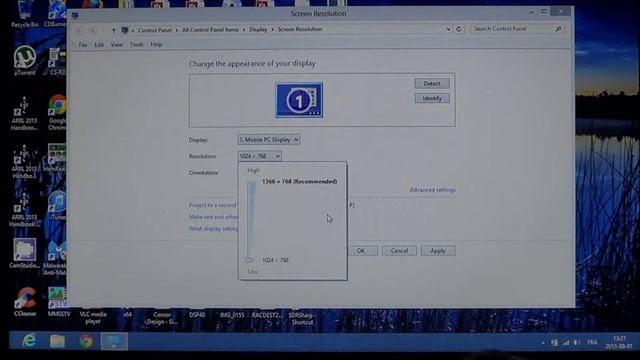Open the Malwarebytes Anti-Malware desktop shortcut
The height and width of the screenshot is (360, 640).
[x=57, y=258]
